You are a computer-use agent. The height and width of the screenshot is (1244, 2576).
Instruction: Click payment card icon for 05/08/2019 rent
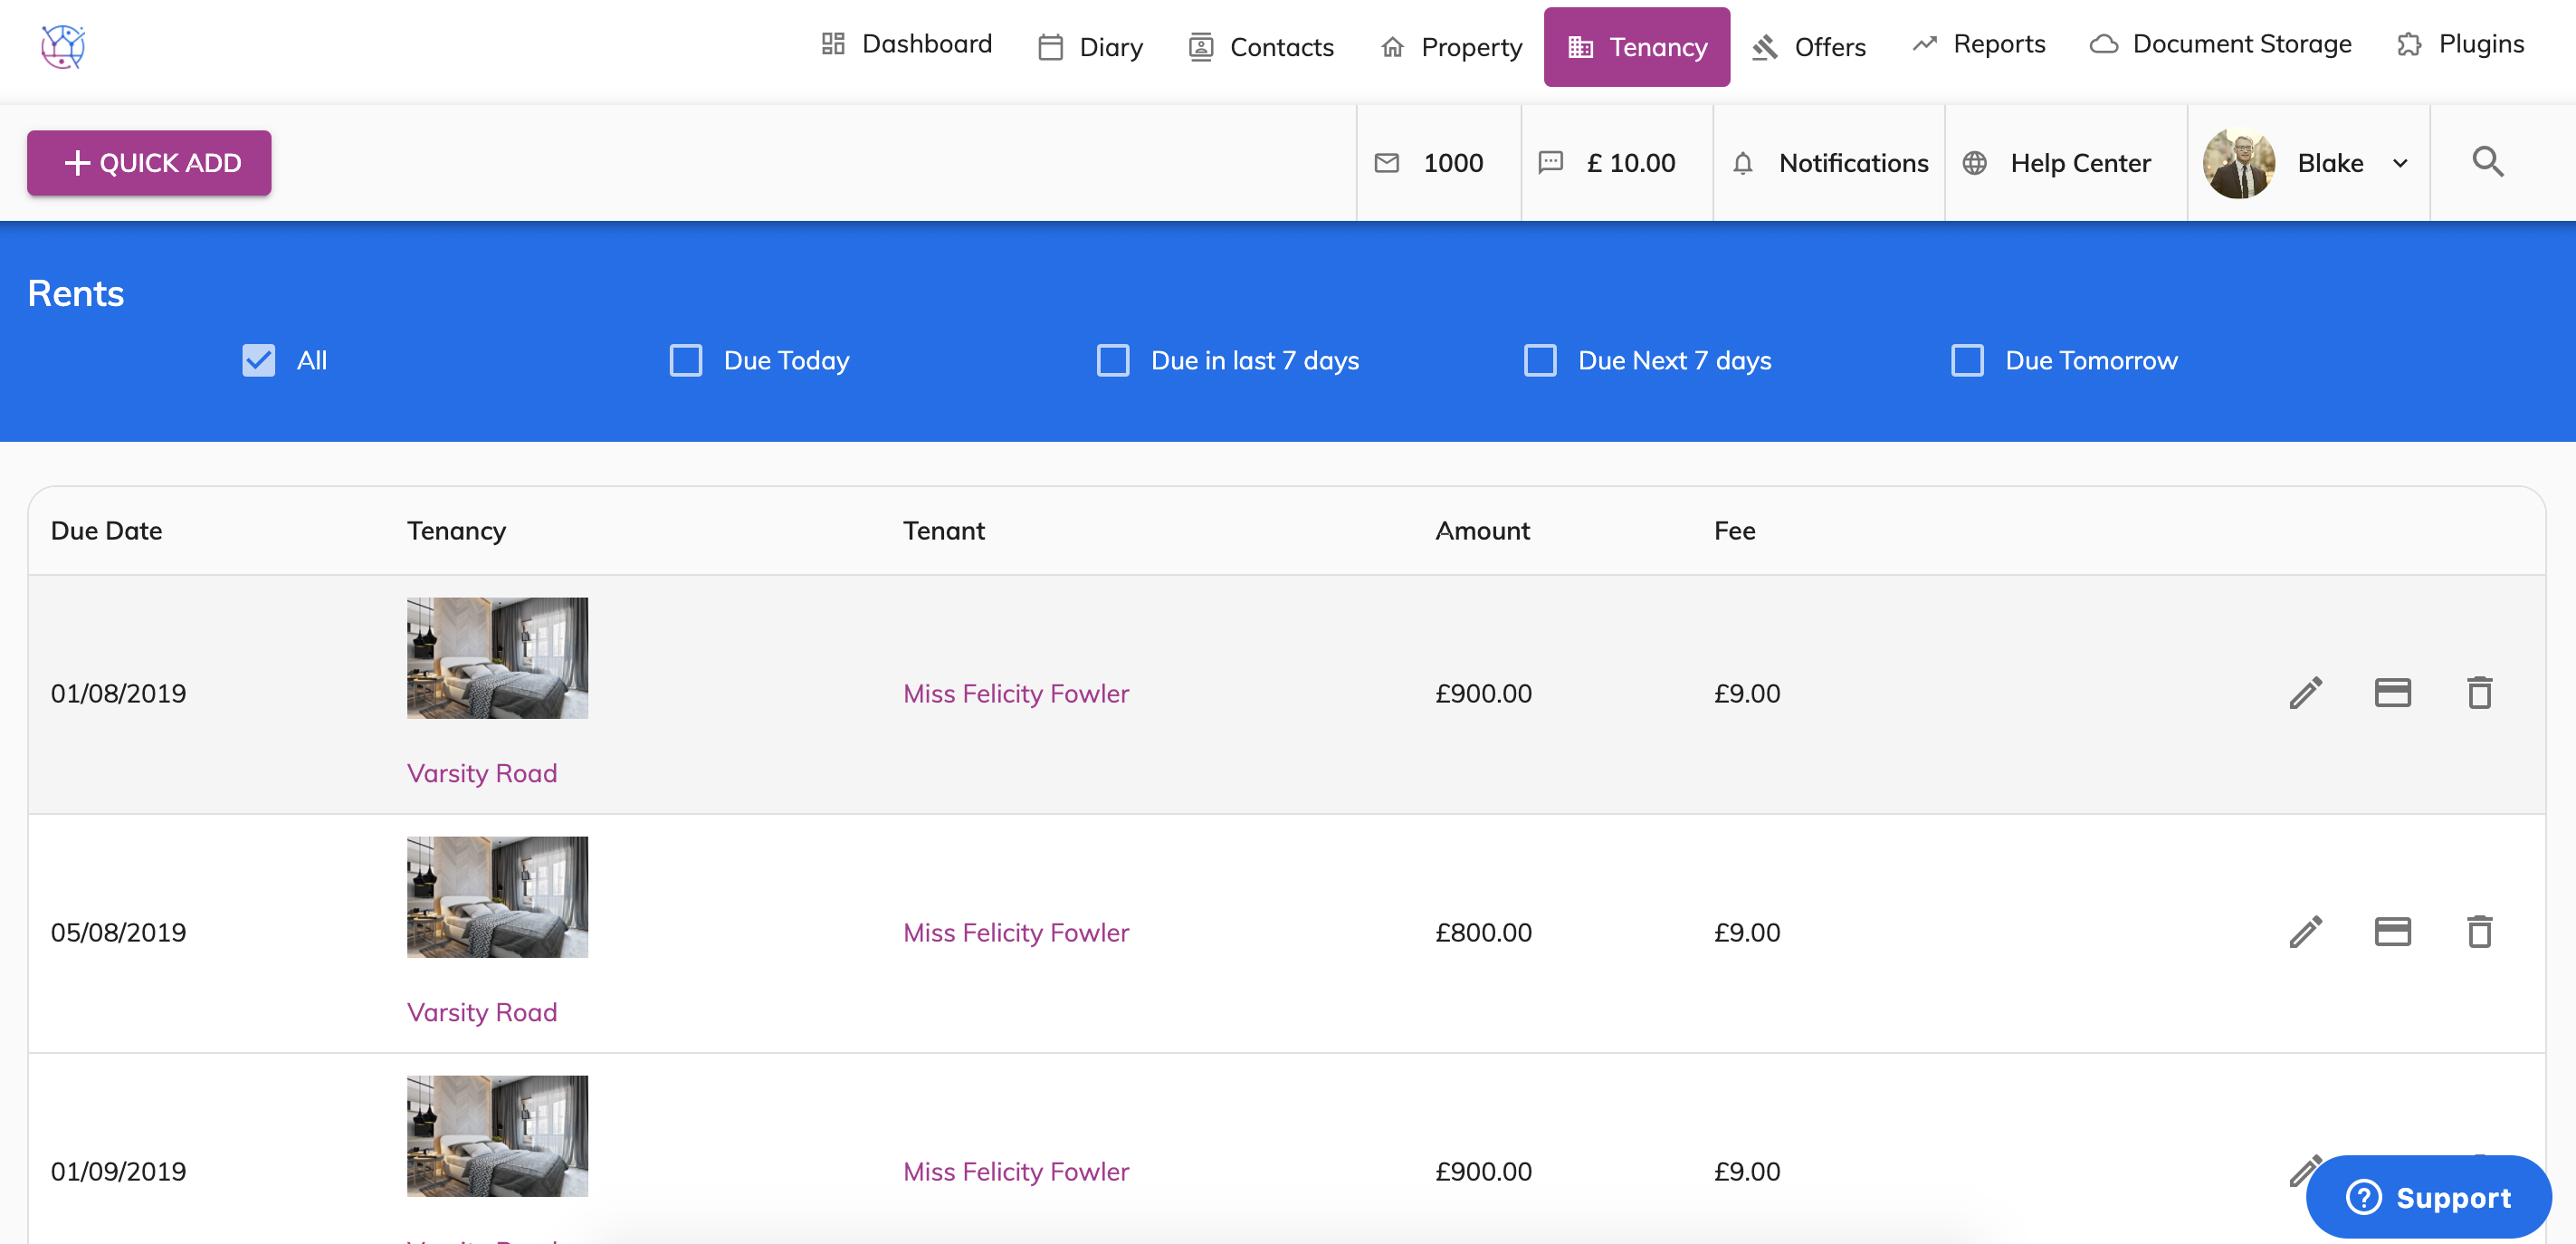(x=2392, y=932)
